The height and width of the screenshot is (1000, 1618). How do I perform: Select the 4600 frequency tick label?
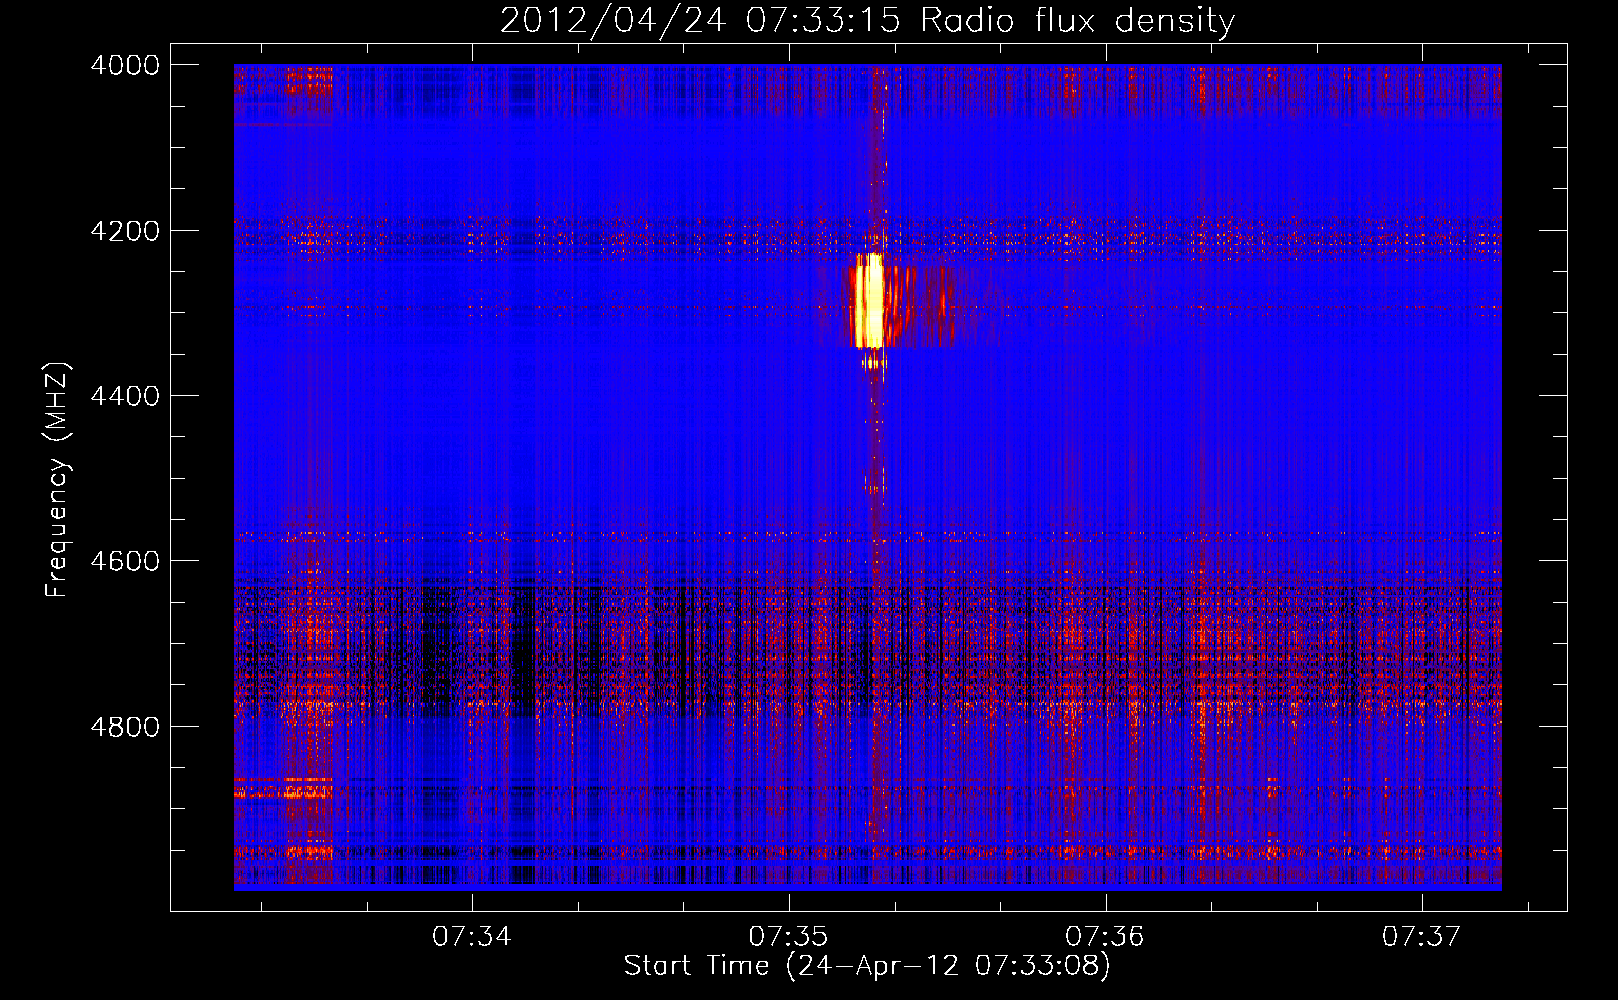tap(125, 561)
